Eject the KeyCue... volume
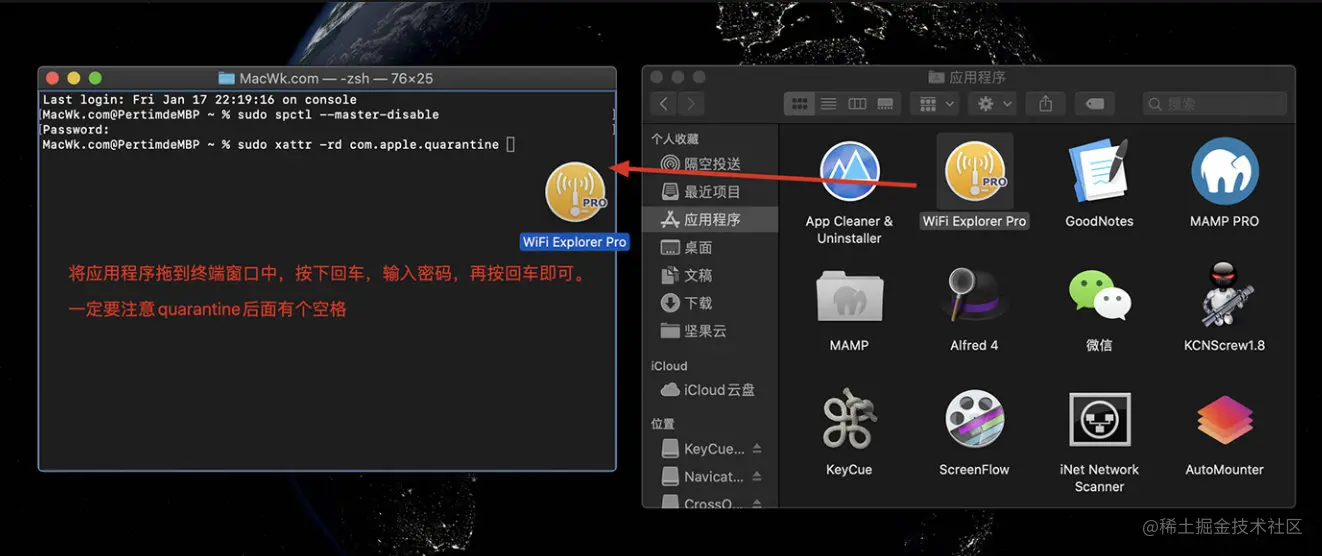The height and width of the screenshot is (556, 1322). pos(757,449)
